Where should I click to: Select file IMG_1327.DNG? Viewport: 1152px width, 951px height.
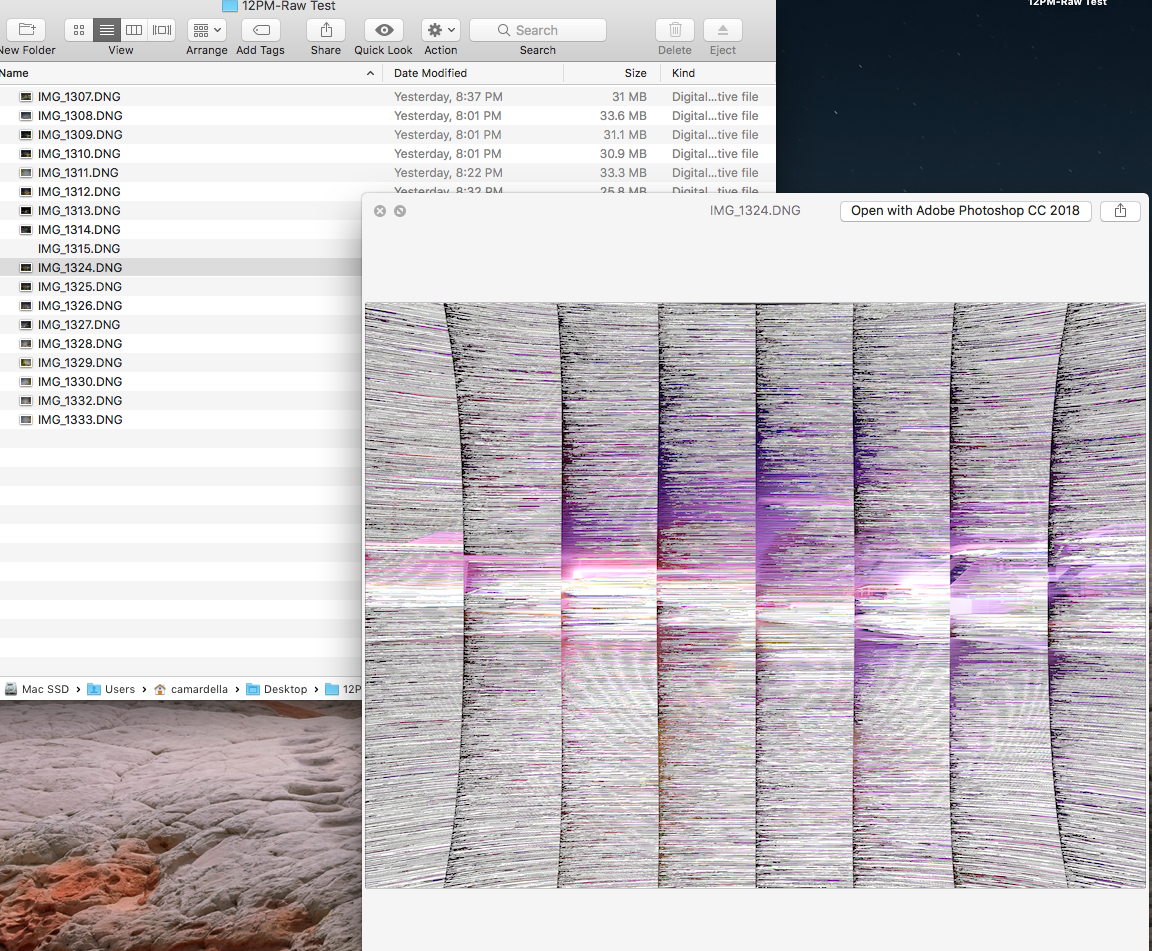click(79, 325)
